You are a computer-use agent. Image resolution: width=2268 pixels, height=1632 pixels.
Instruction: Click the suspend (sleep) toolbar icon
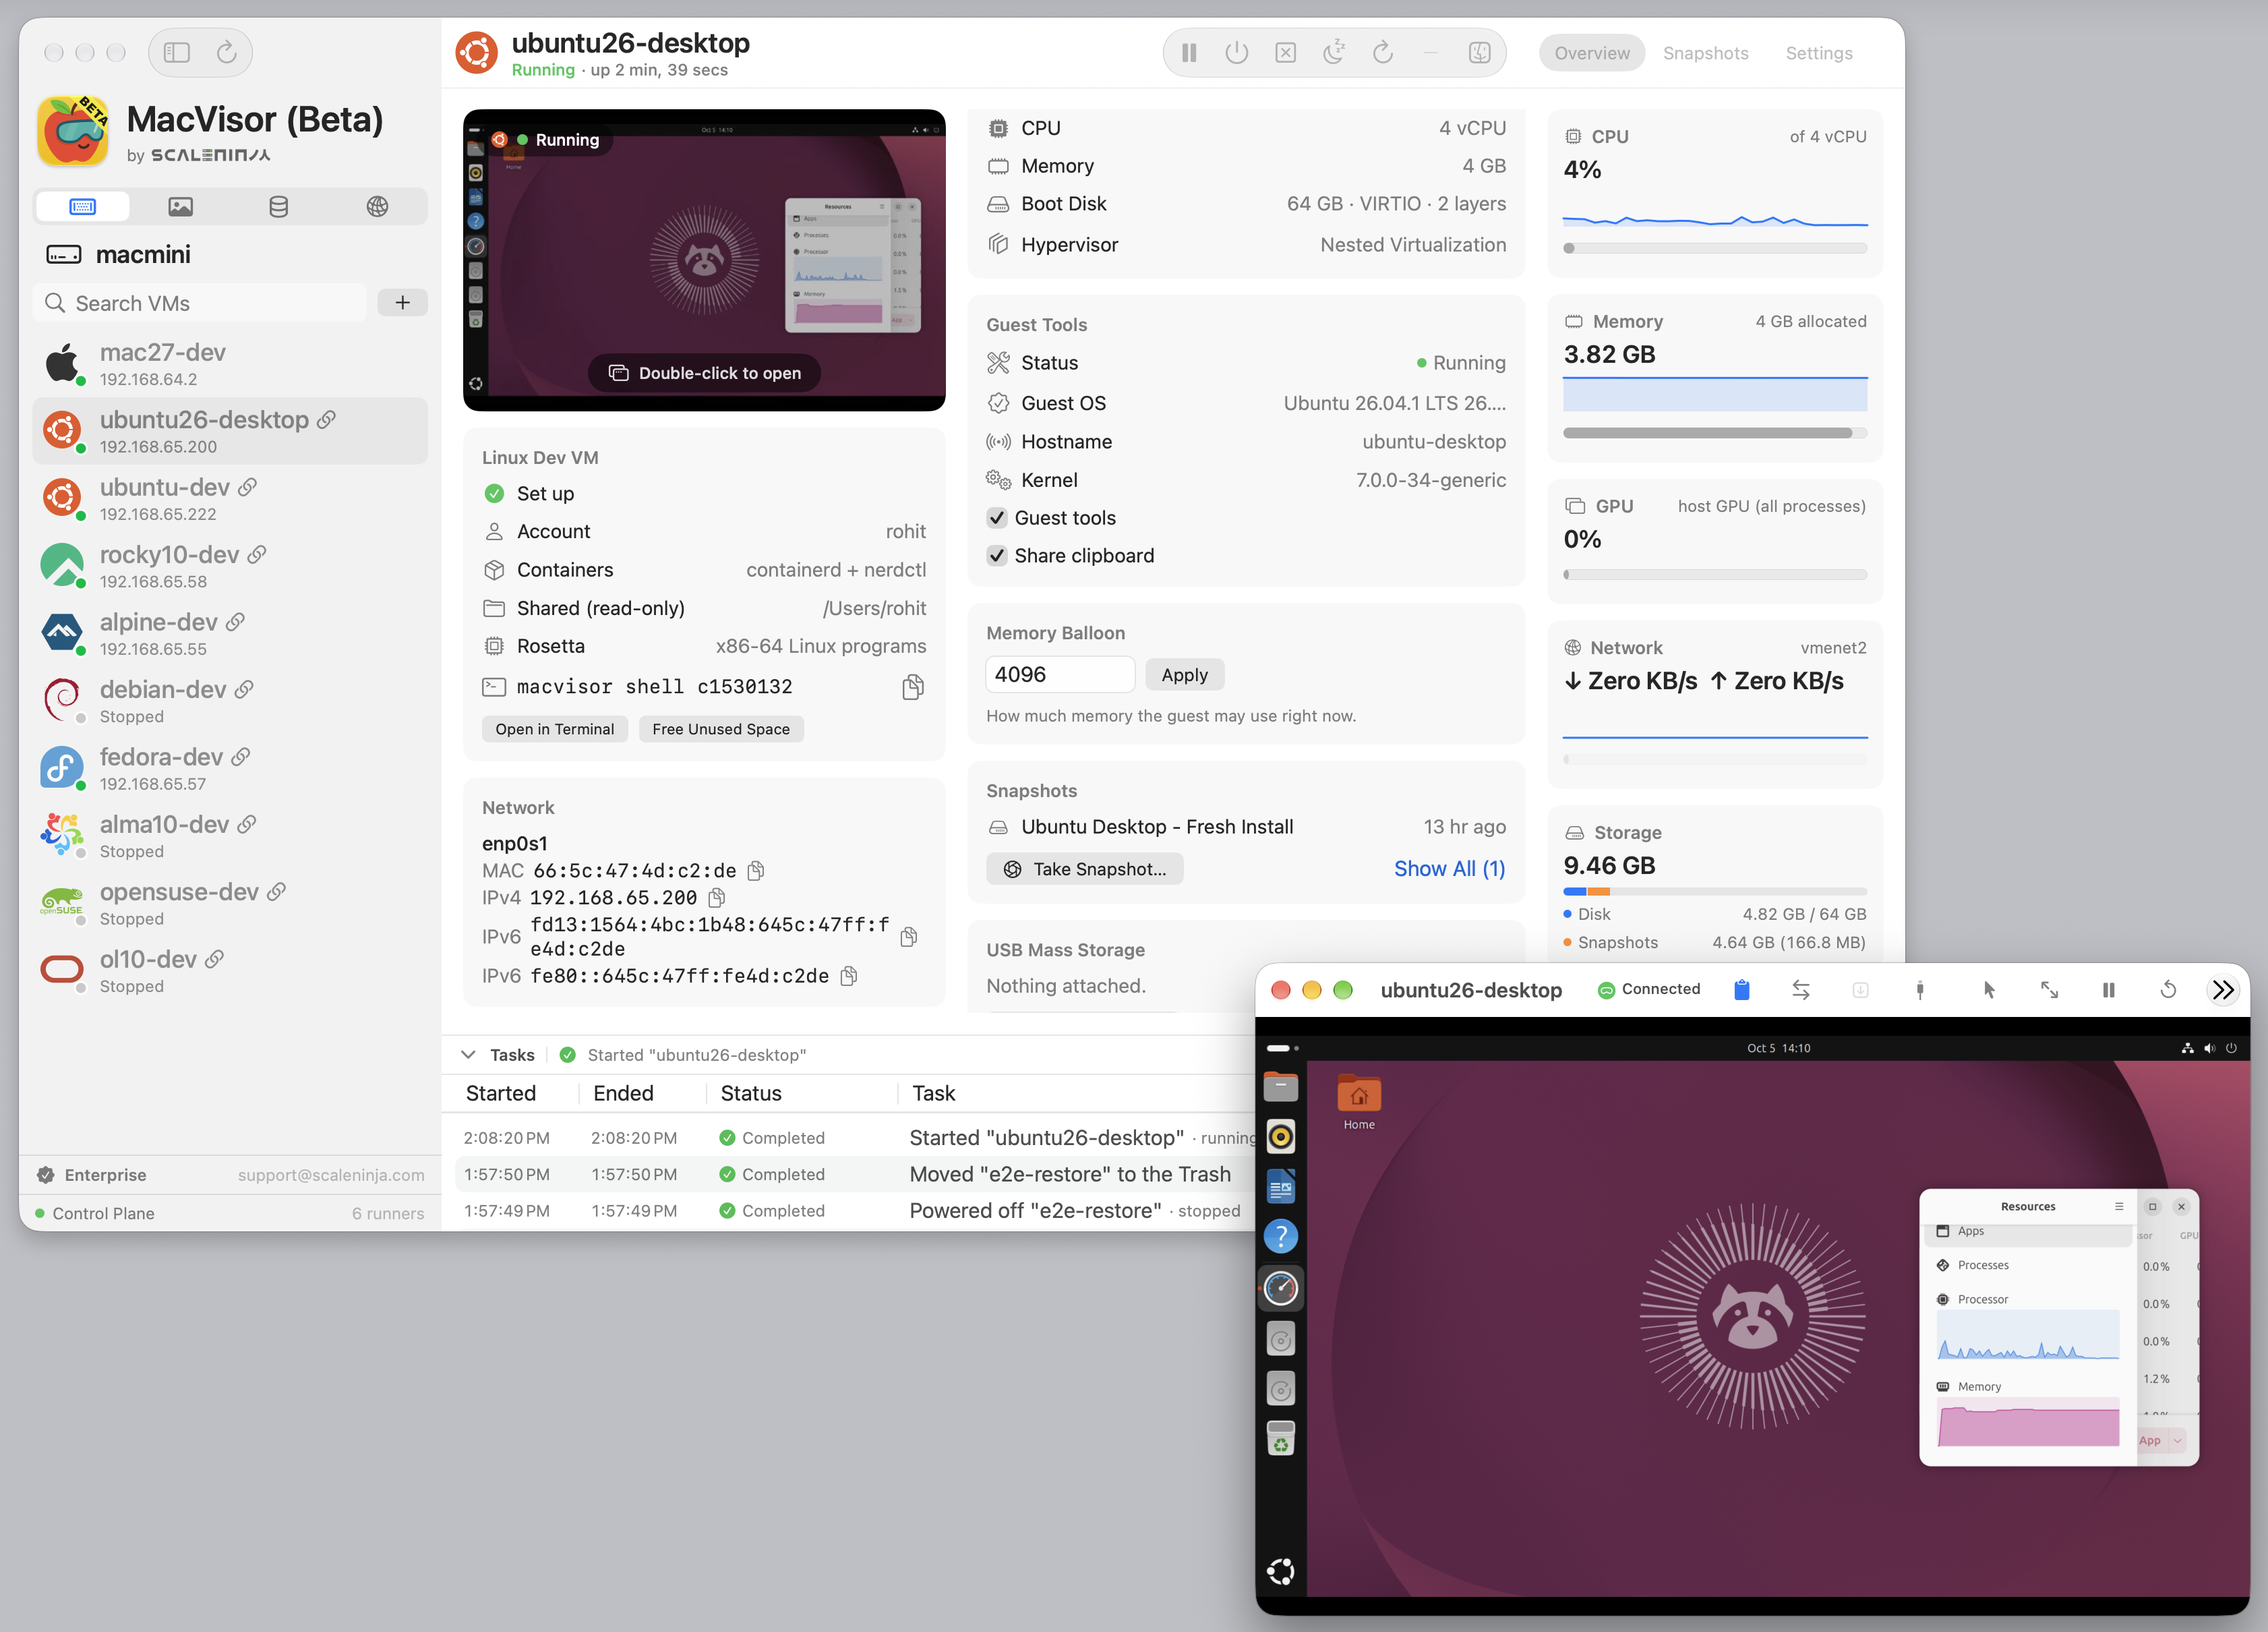coord(1334,53)
